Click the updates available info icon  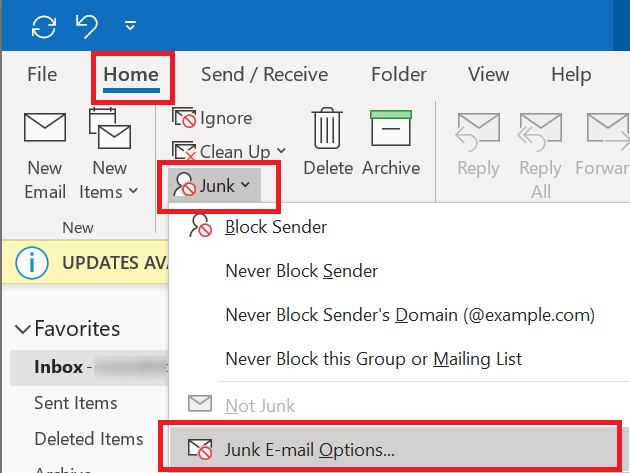click(32, 263)
